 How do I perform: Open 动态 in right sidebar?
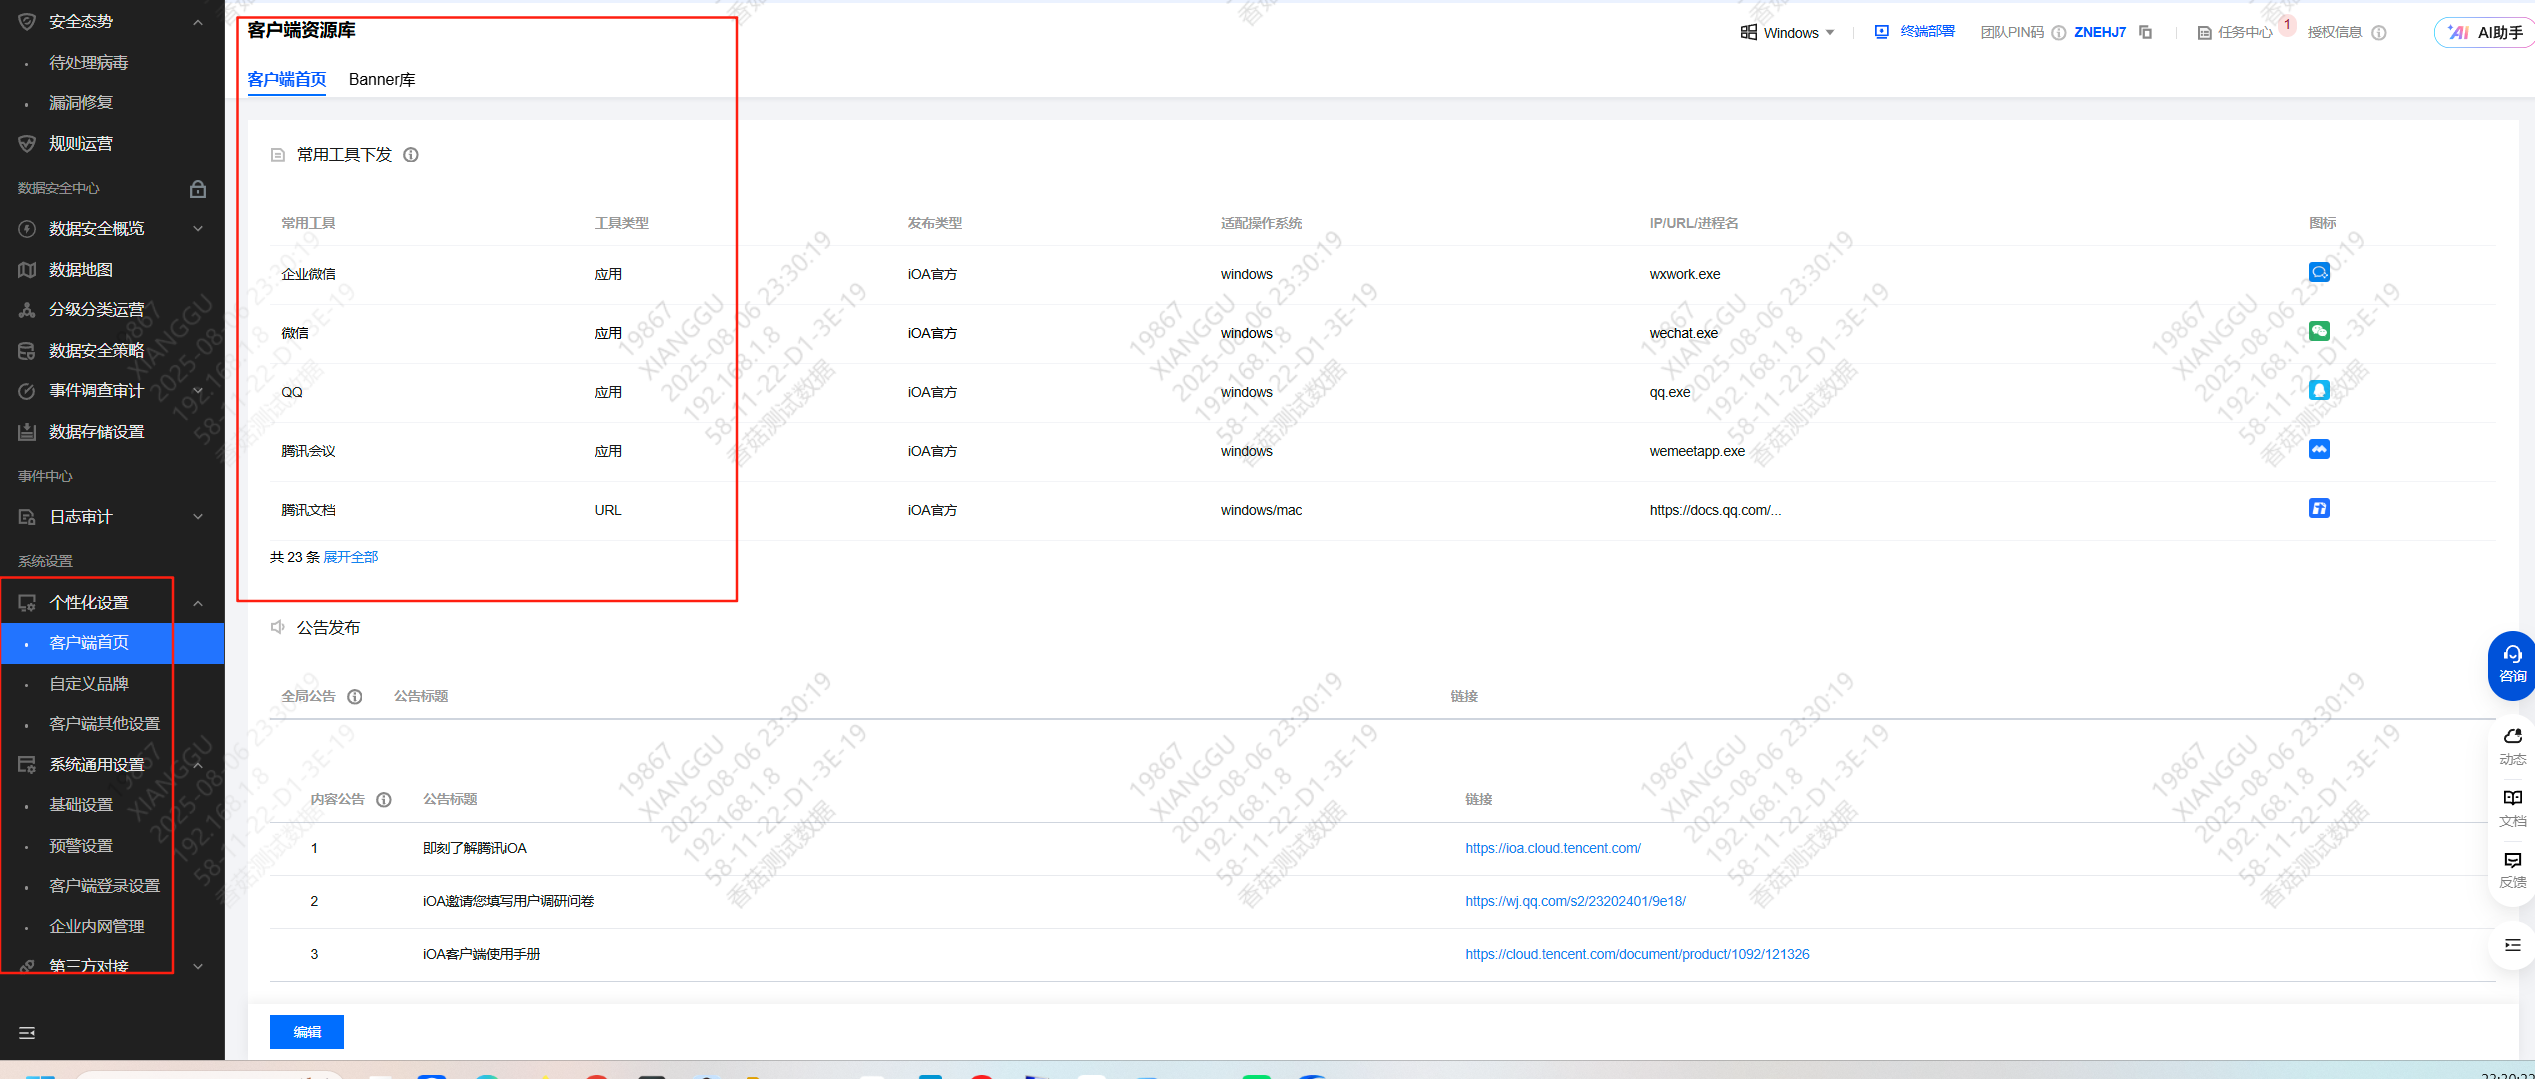pos(2512,746)
